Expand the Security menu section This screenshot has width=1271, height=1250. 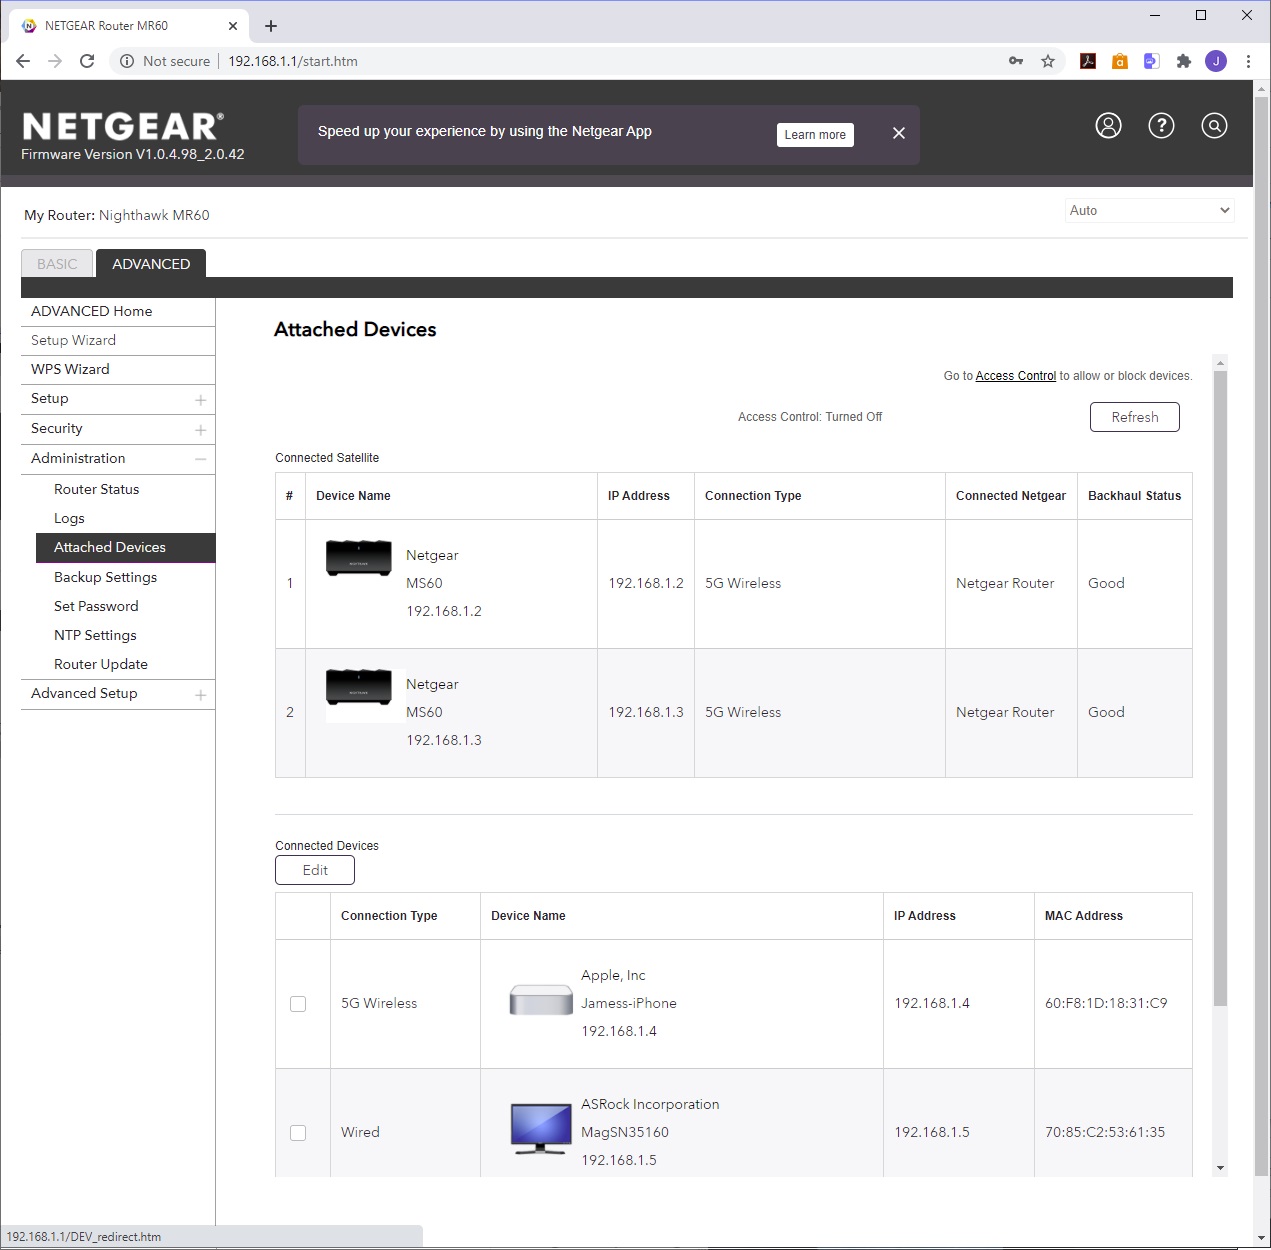tap(200, 430)
